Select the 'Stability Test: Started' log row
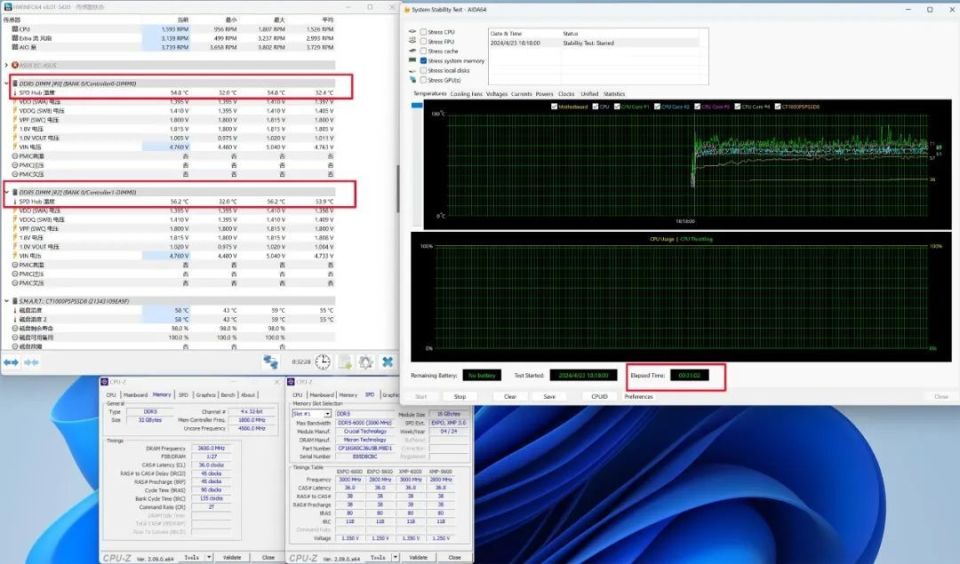The height and width of the screenshot is (564, 960). tap(594, 43)
